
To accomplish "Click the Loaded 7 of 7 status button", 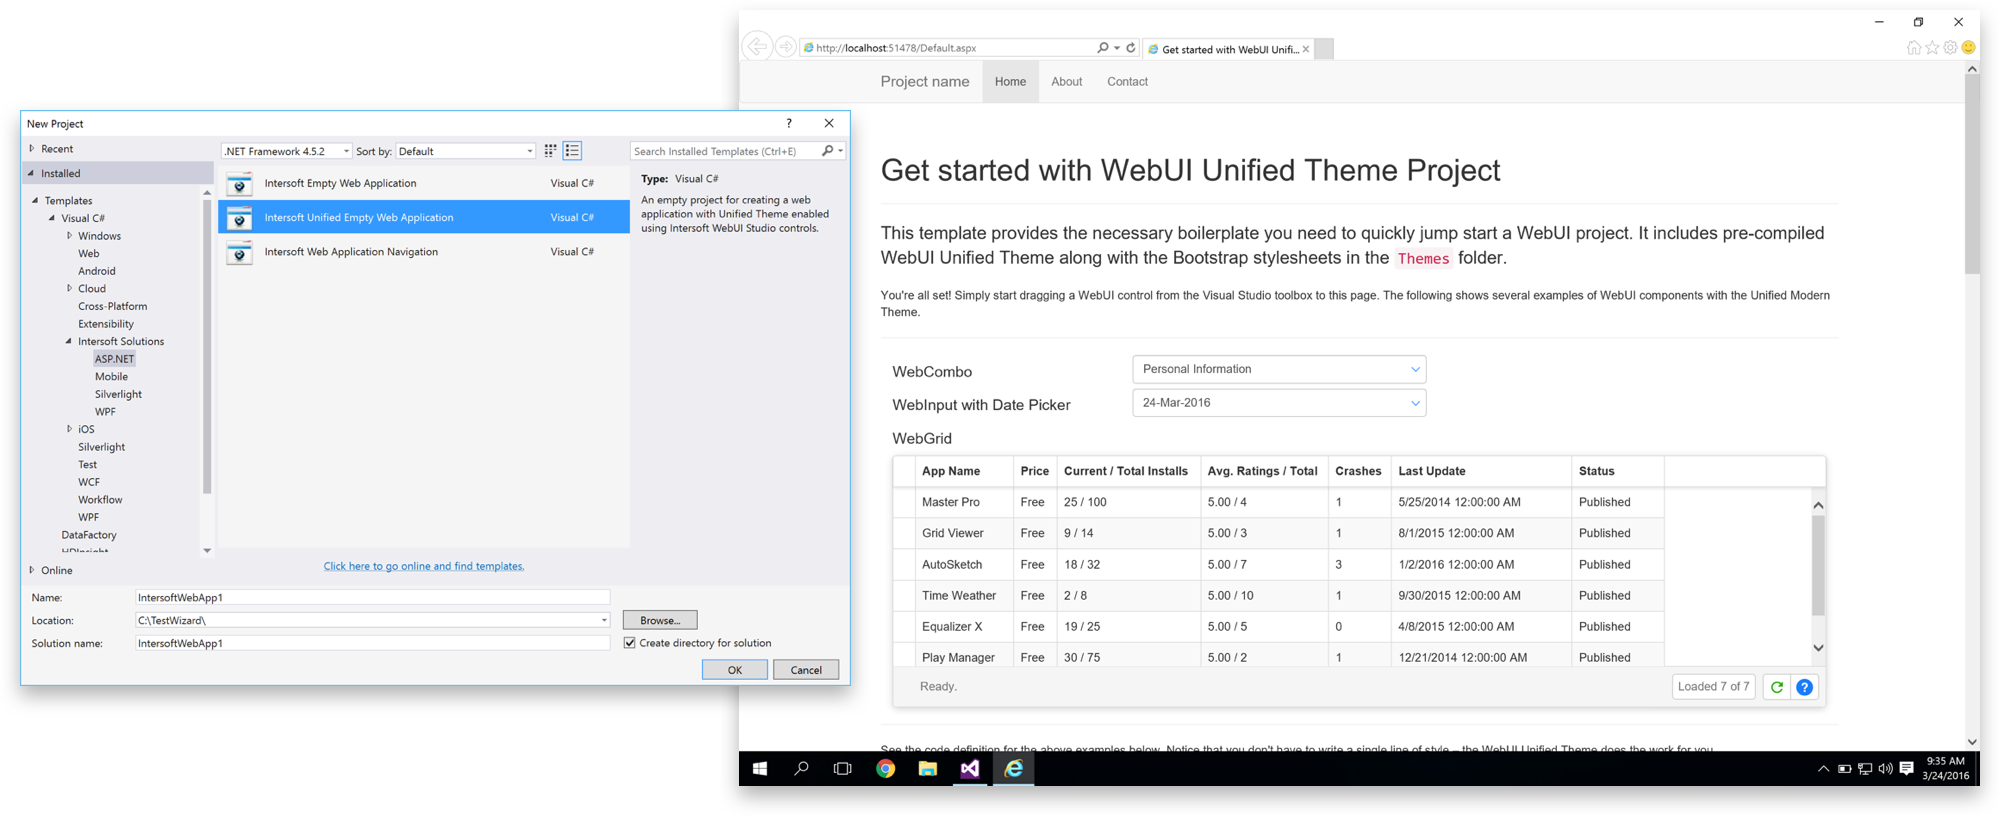I will (x=1714, y=687).
